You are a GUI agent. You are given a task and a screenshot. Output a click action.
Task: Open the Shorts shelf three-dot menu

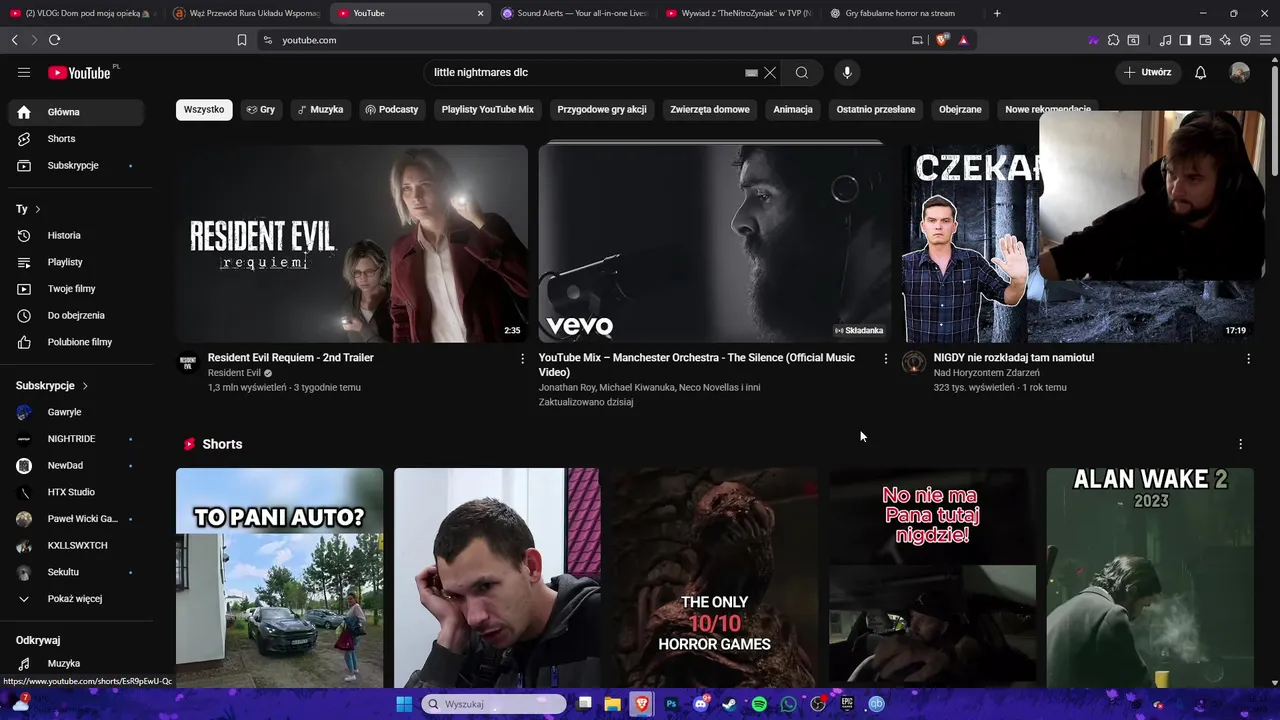(1240, 444)
